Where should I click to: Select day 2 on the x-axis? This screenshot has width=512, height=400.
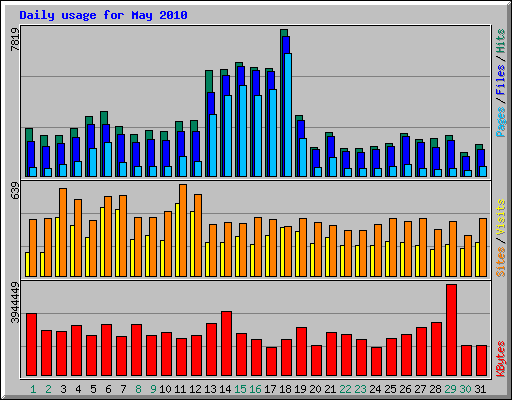point(48,389)
